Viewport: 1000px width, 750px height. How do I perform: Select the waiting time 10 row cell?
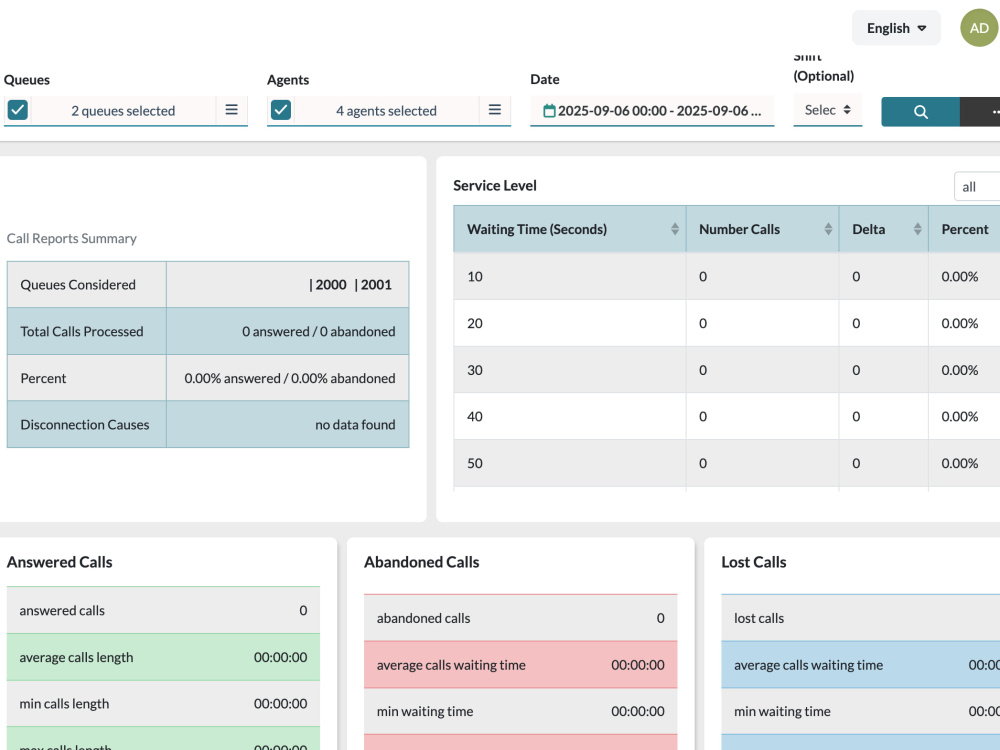[x=570, y=277]
